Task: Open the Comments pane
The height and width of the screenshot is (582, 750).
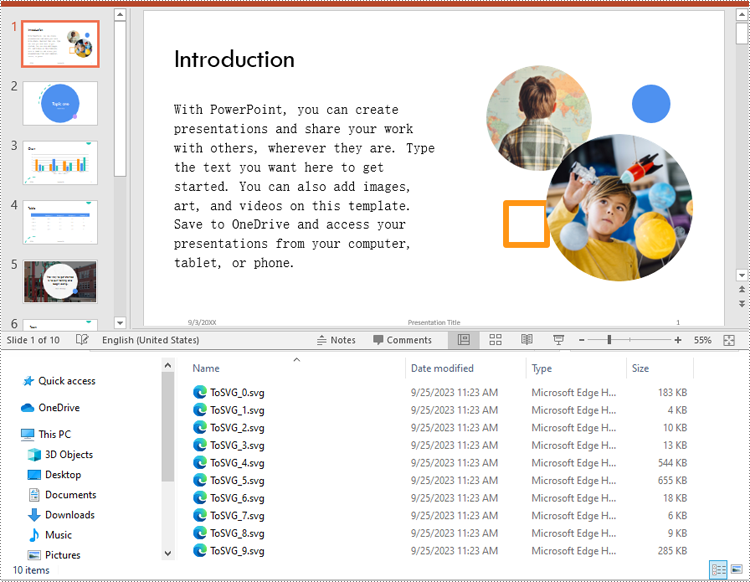Action: 402,340
